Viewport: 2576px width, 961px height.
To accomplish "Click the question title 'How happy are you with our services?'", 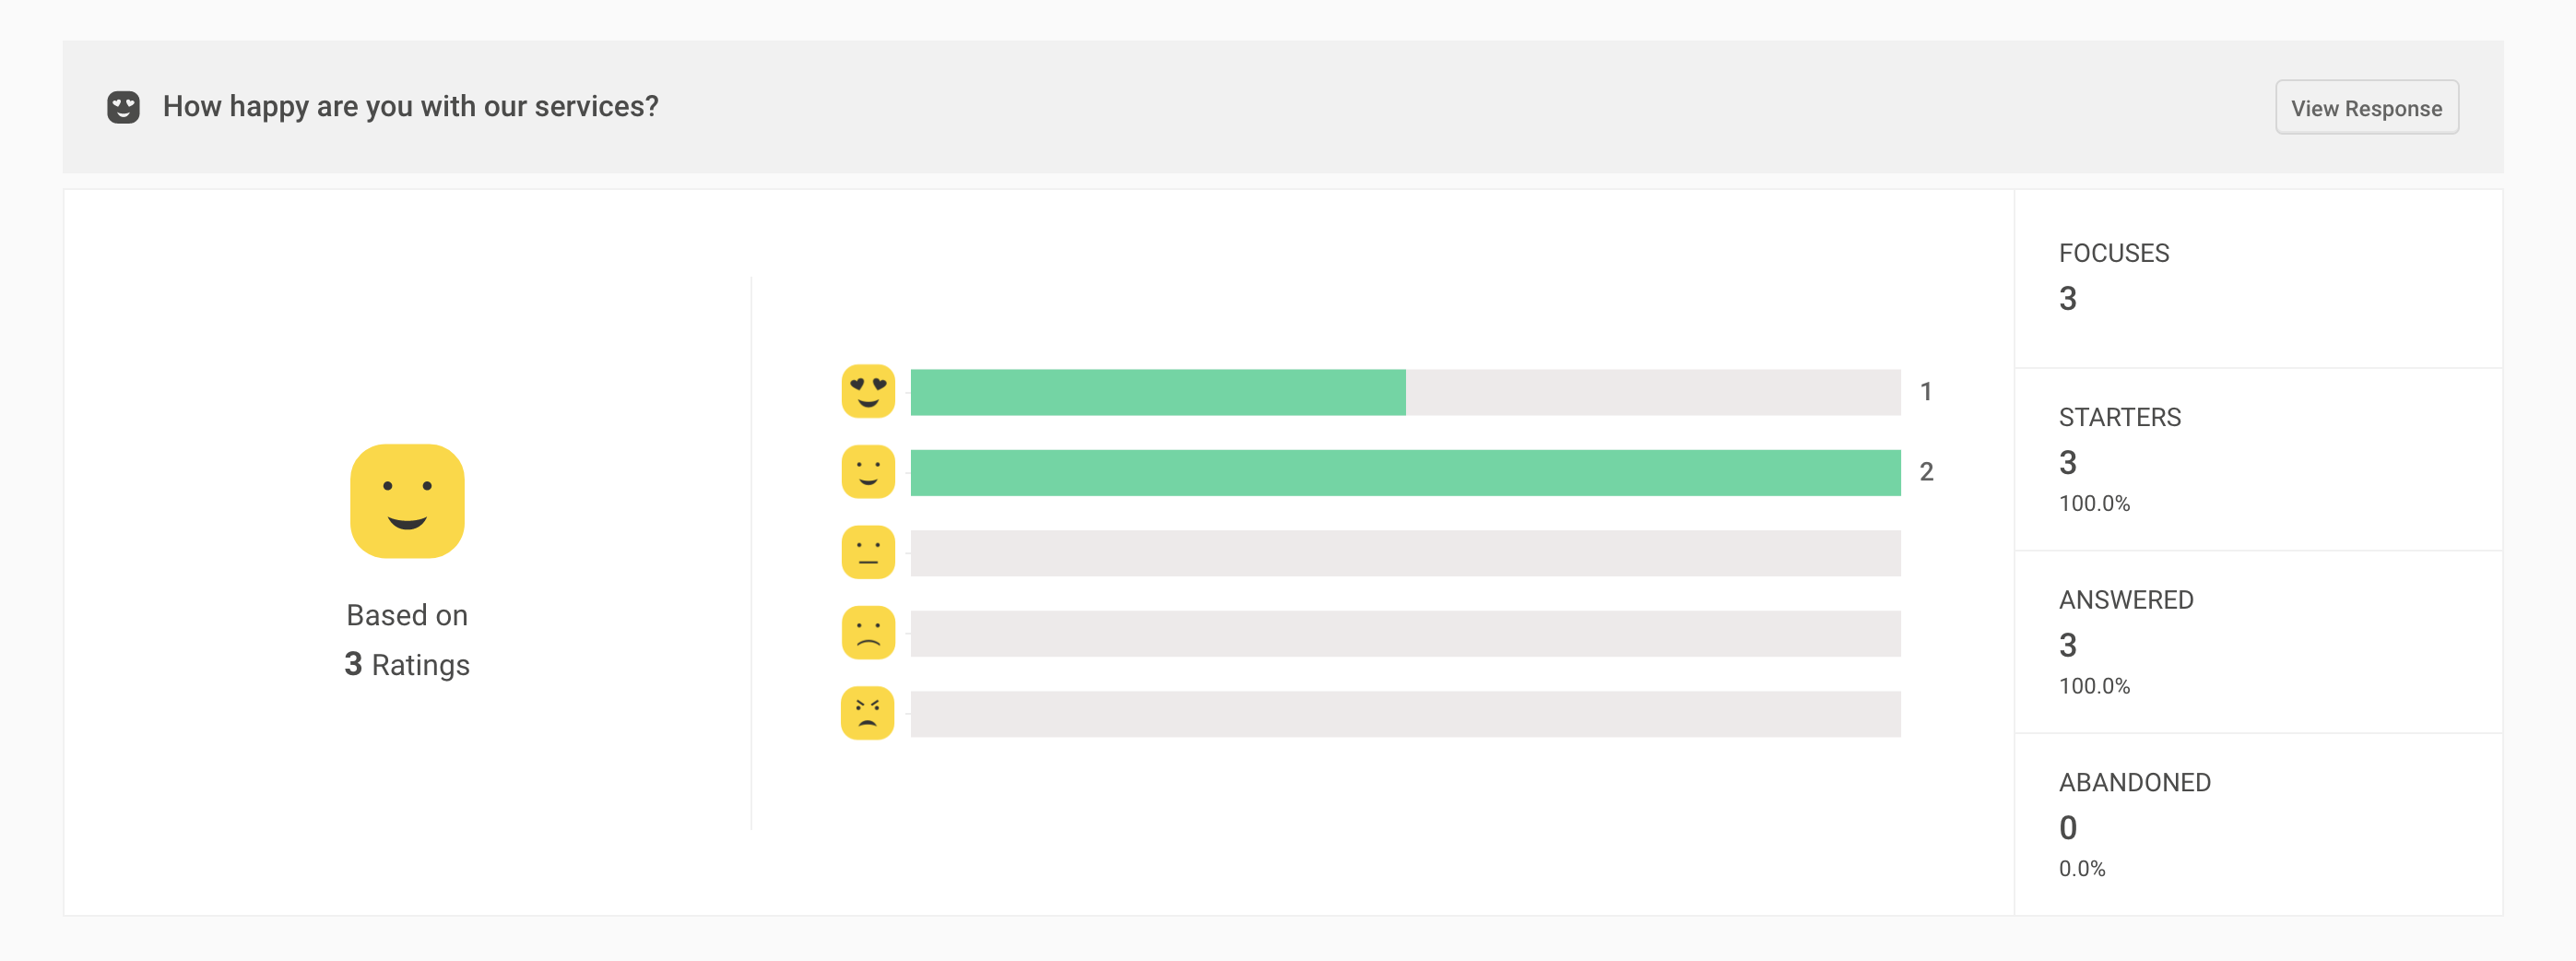I will pyautogui.click(x=410, y=107).
